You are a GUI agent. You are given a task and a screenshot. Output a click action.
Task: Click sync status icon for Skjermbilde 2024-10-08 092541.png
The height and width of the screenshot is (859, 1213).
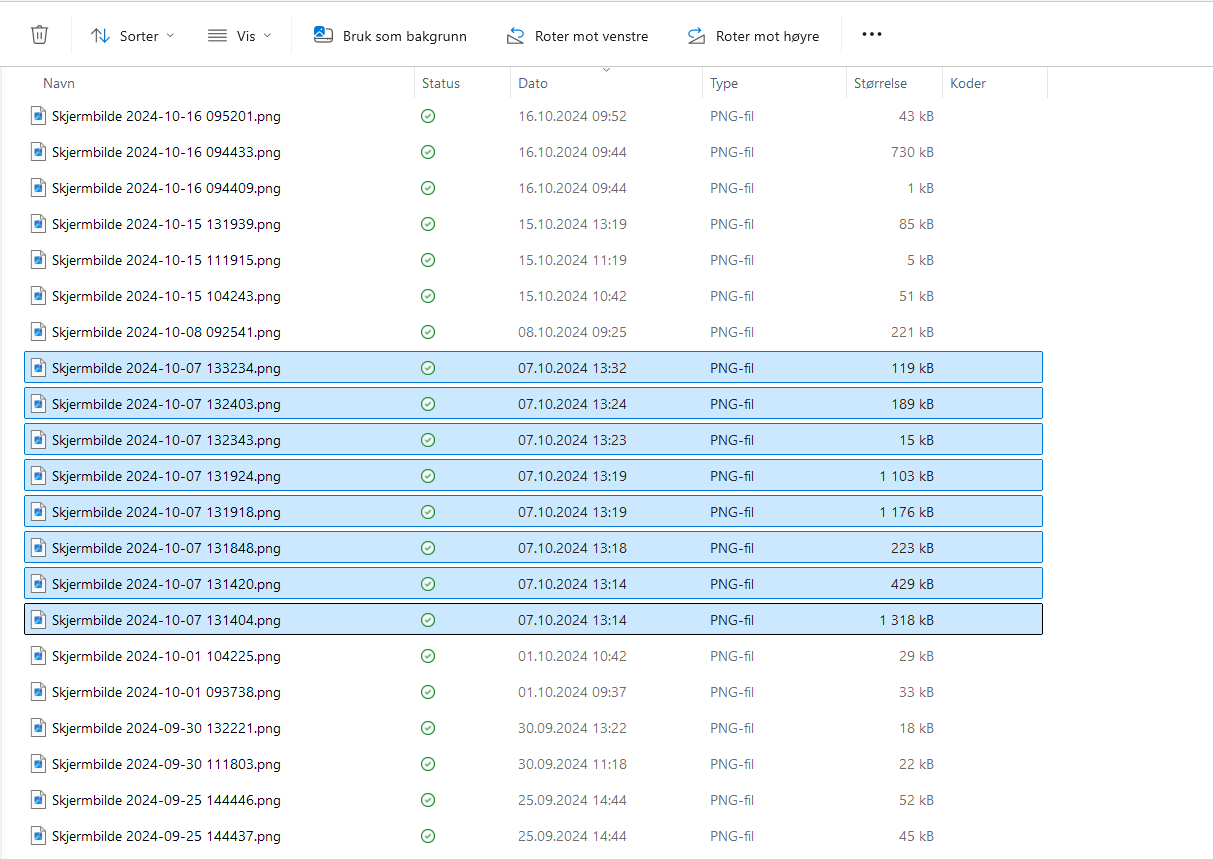pyautogui.click(x=428, y=332)
